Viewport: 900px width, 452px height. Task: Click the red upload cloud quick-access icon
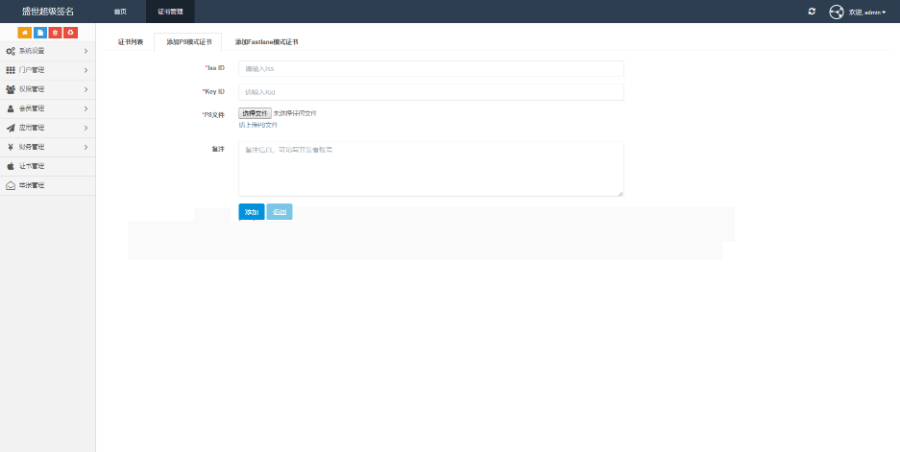click(71, 33)
